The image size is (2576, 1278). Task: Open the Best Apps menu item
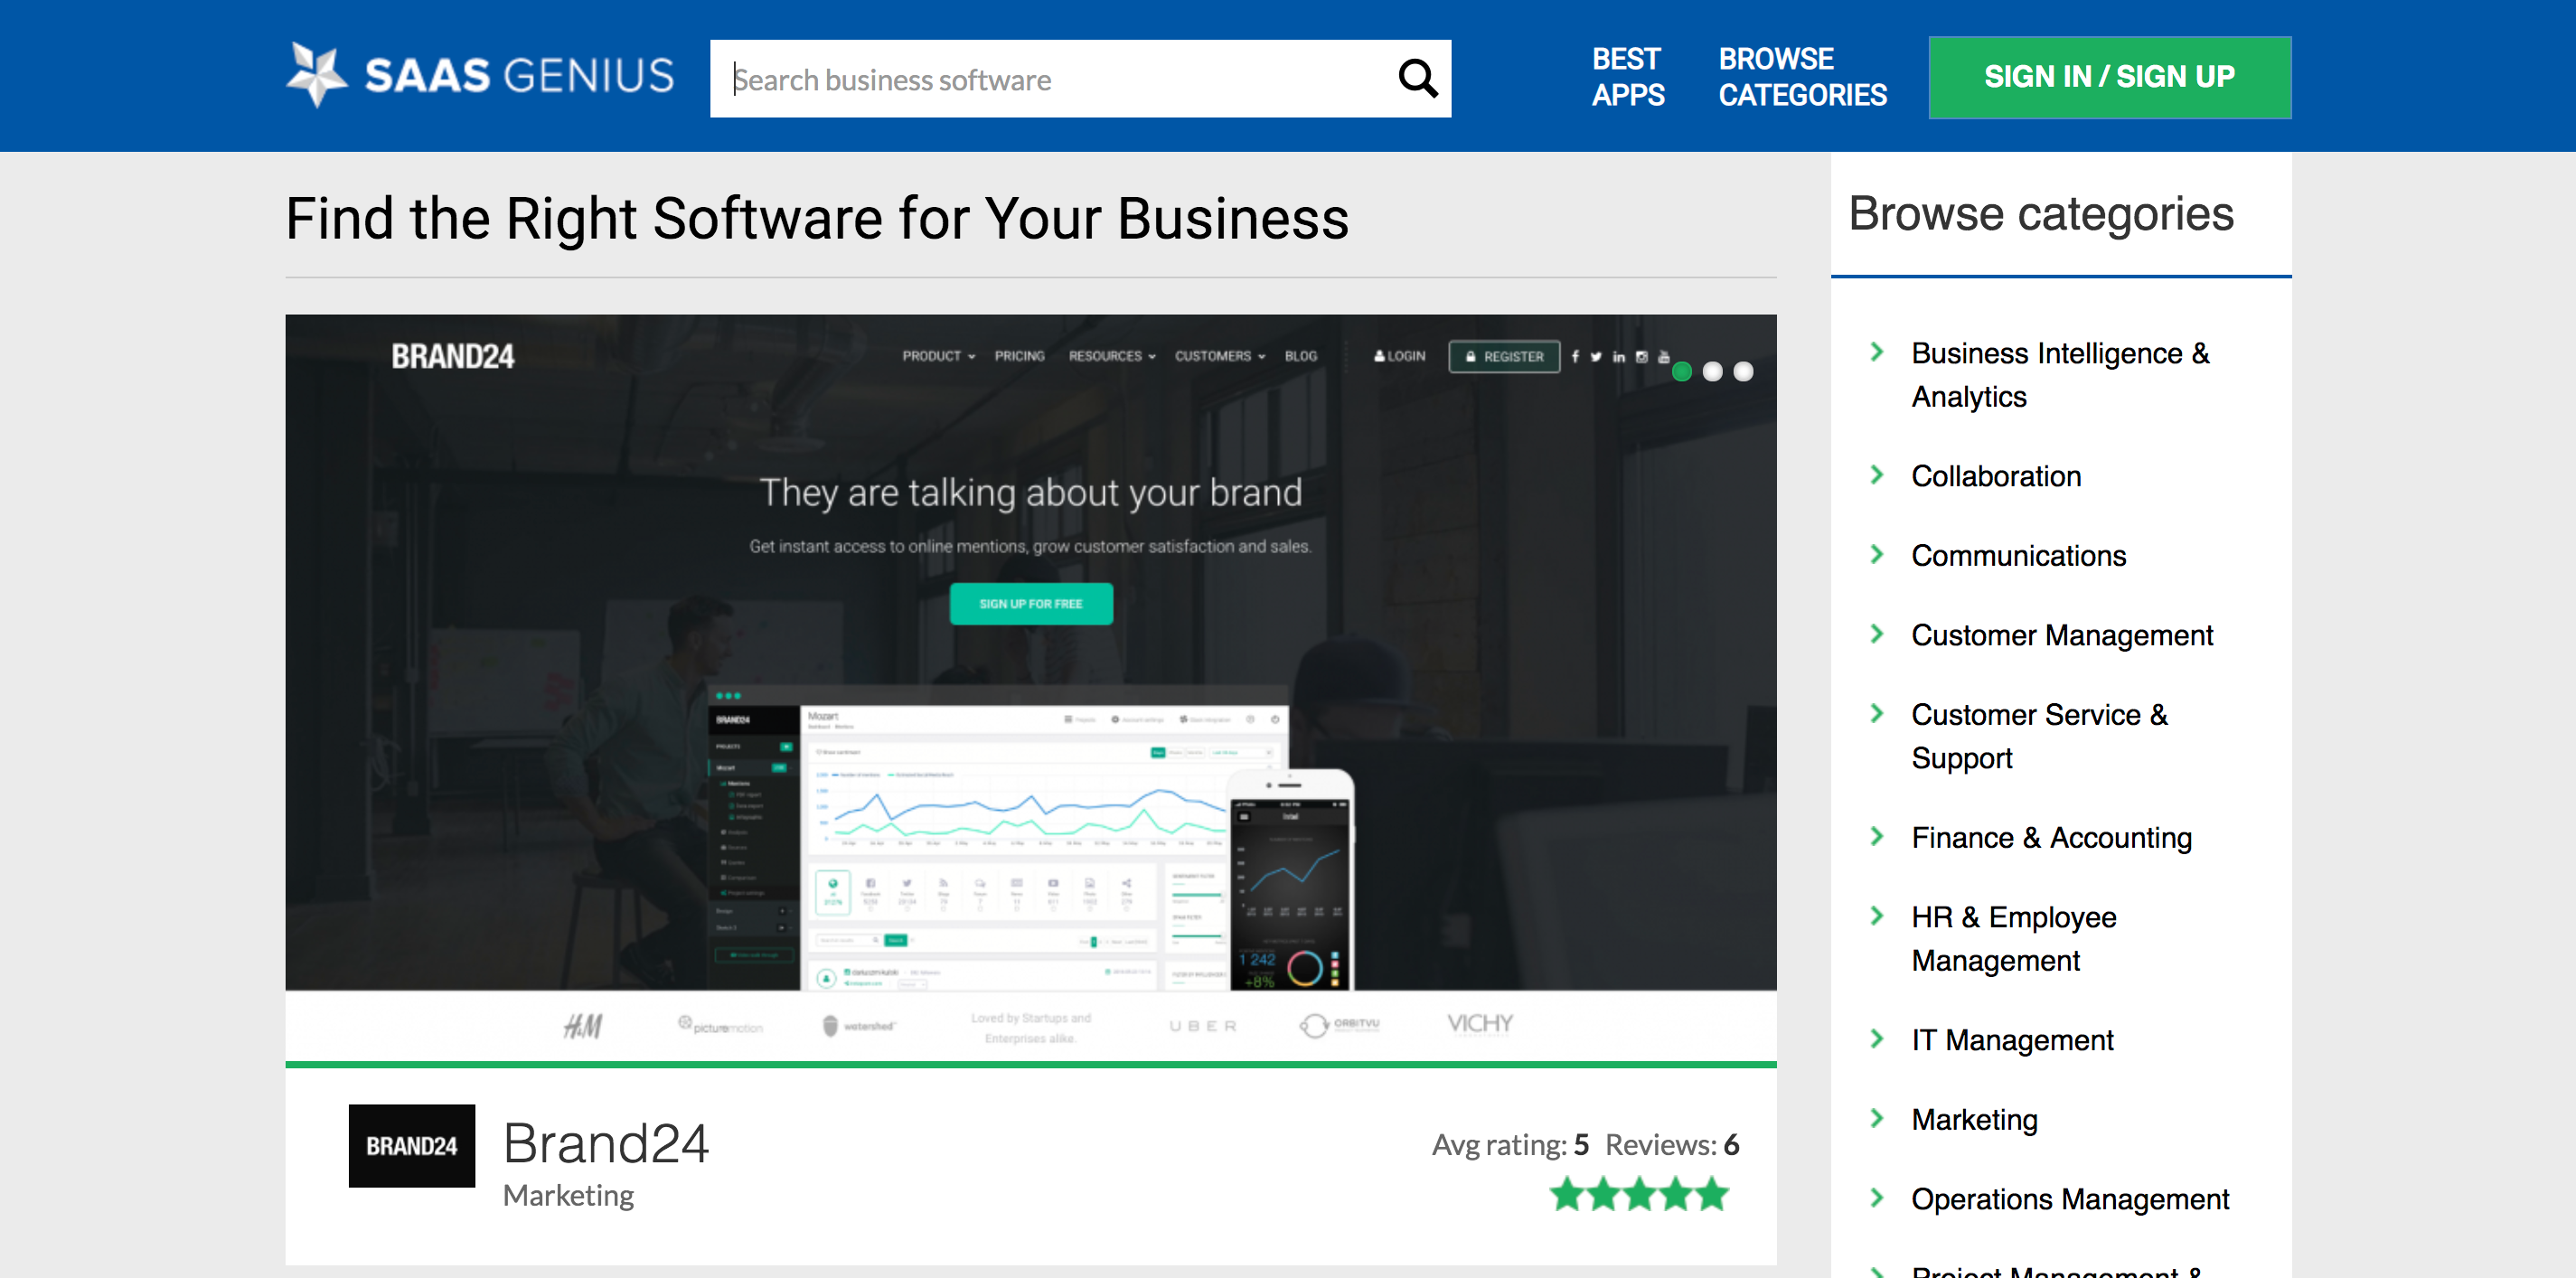coord(1627,77)
